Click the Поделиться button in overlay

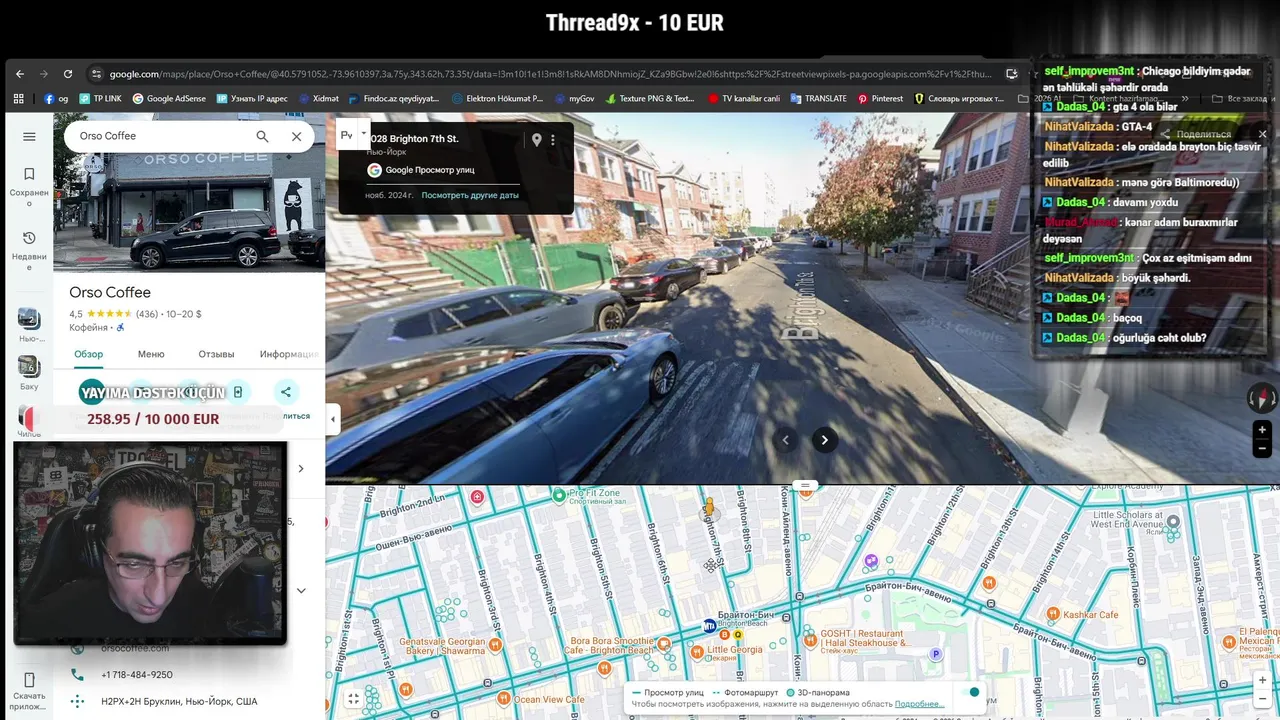(1197, 134)
